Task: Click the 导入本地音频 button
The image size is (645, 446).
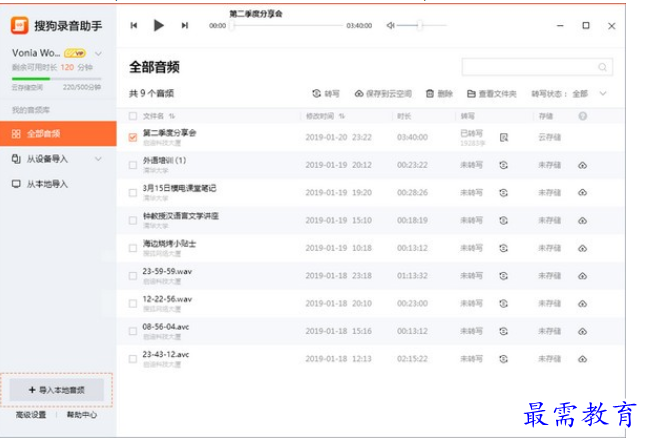Action: [57, 390]
